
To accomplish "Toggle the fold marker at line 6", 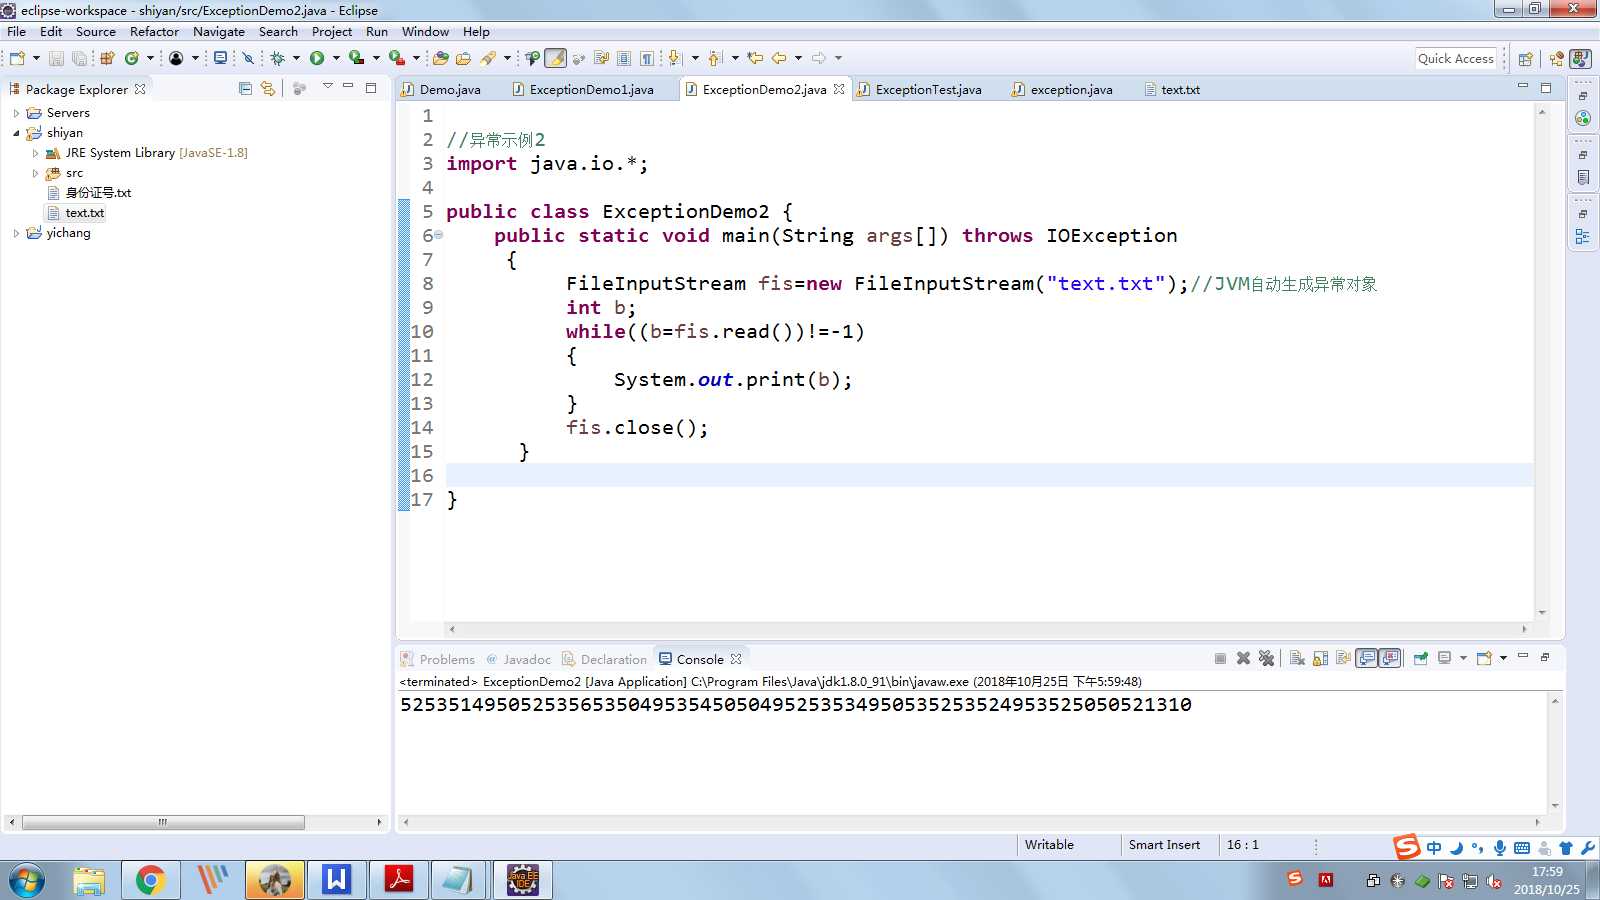I will click(x=438, y=236).
